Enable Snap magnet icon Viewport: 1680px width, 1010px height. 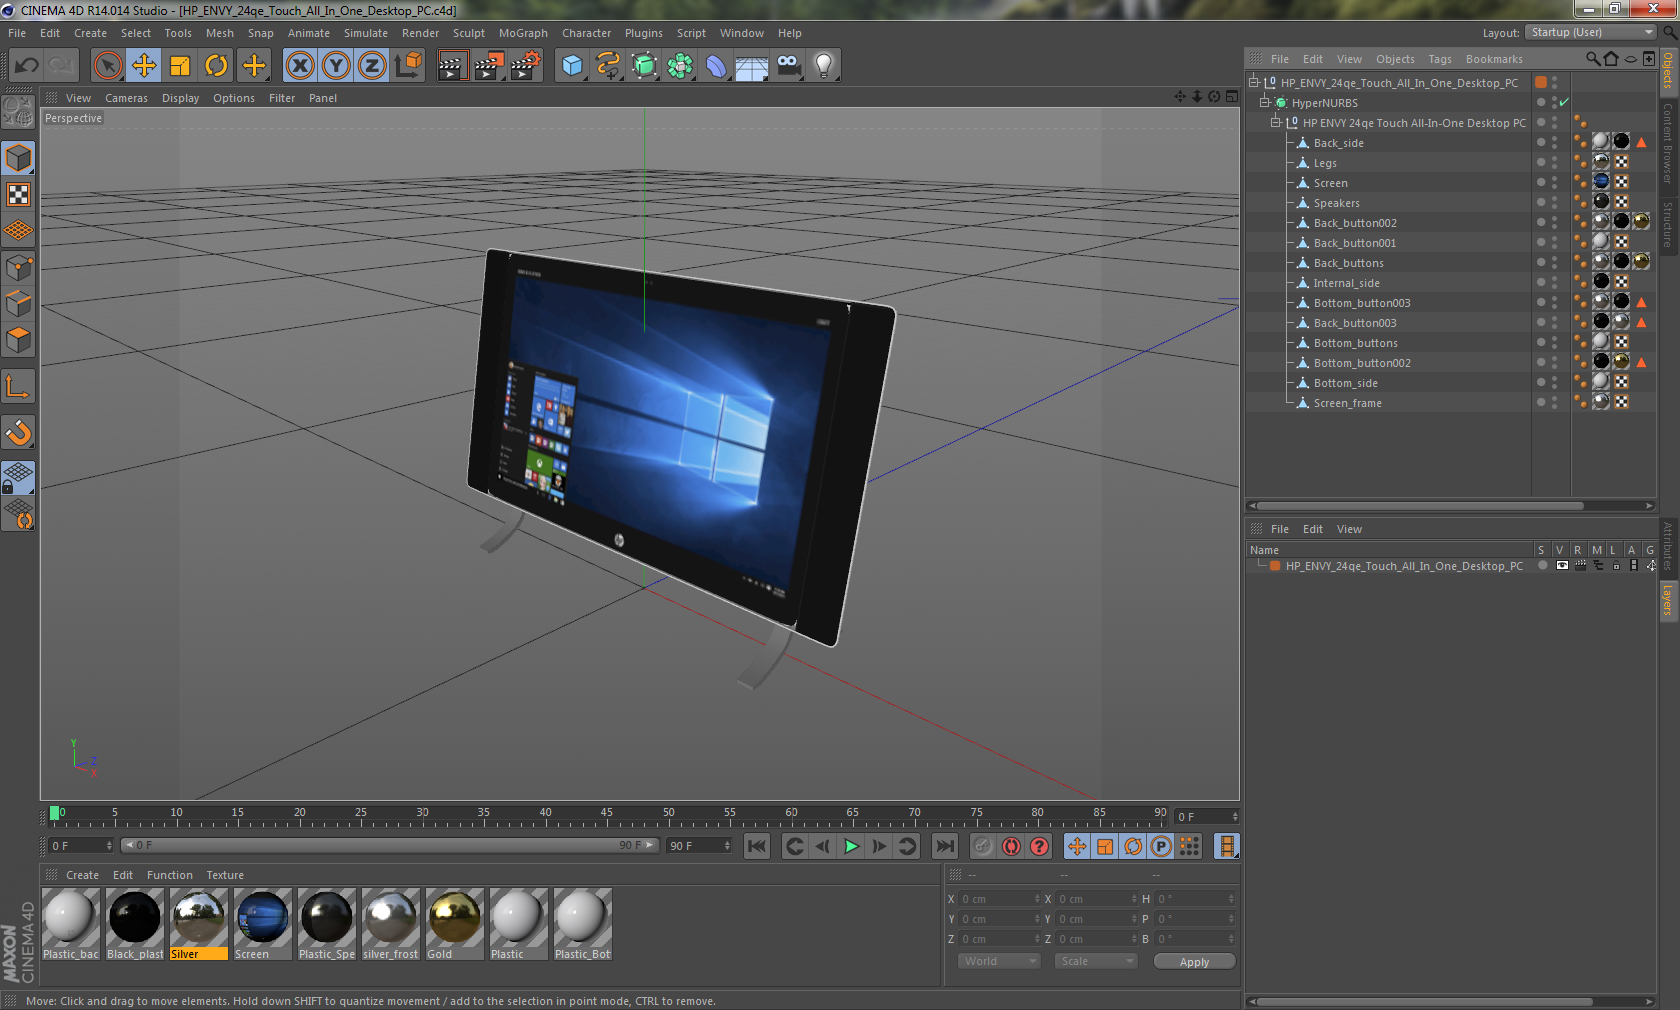18,432
